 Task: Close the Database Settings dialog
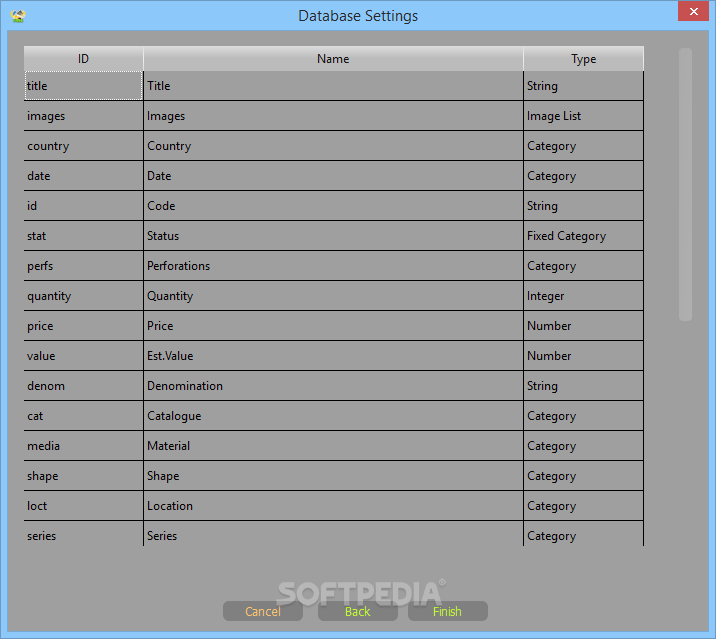693,11
